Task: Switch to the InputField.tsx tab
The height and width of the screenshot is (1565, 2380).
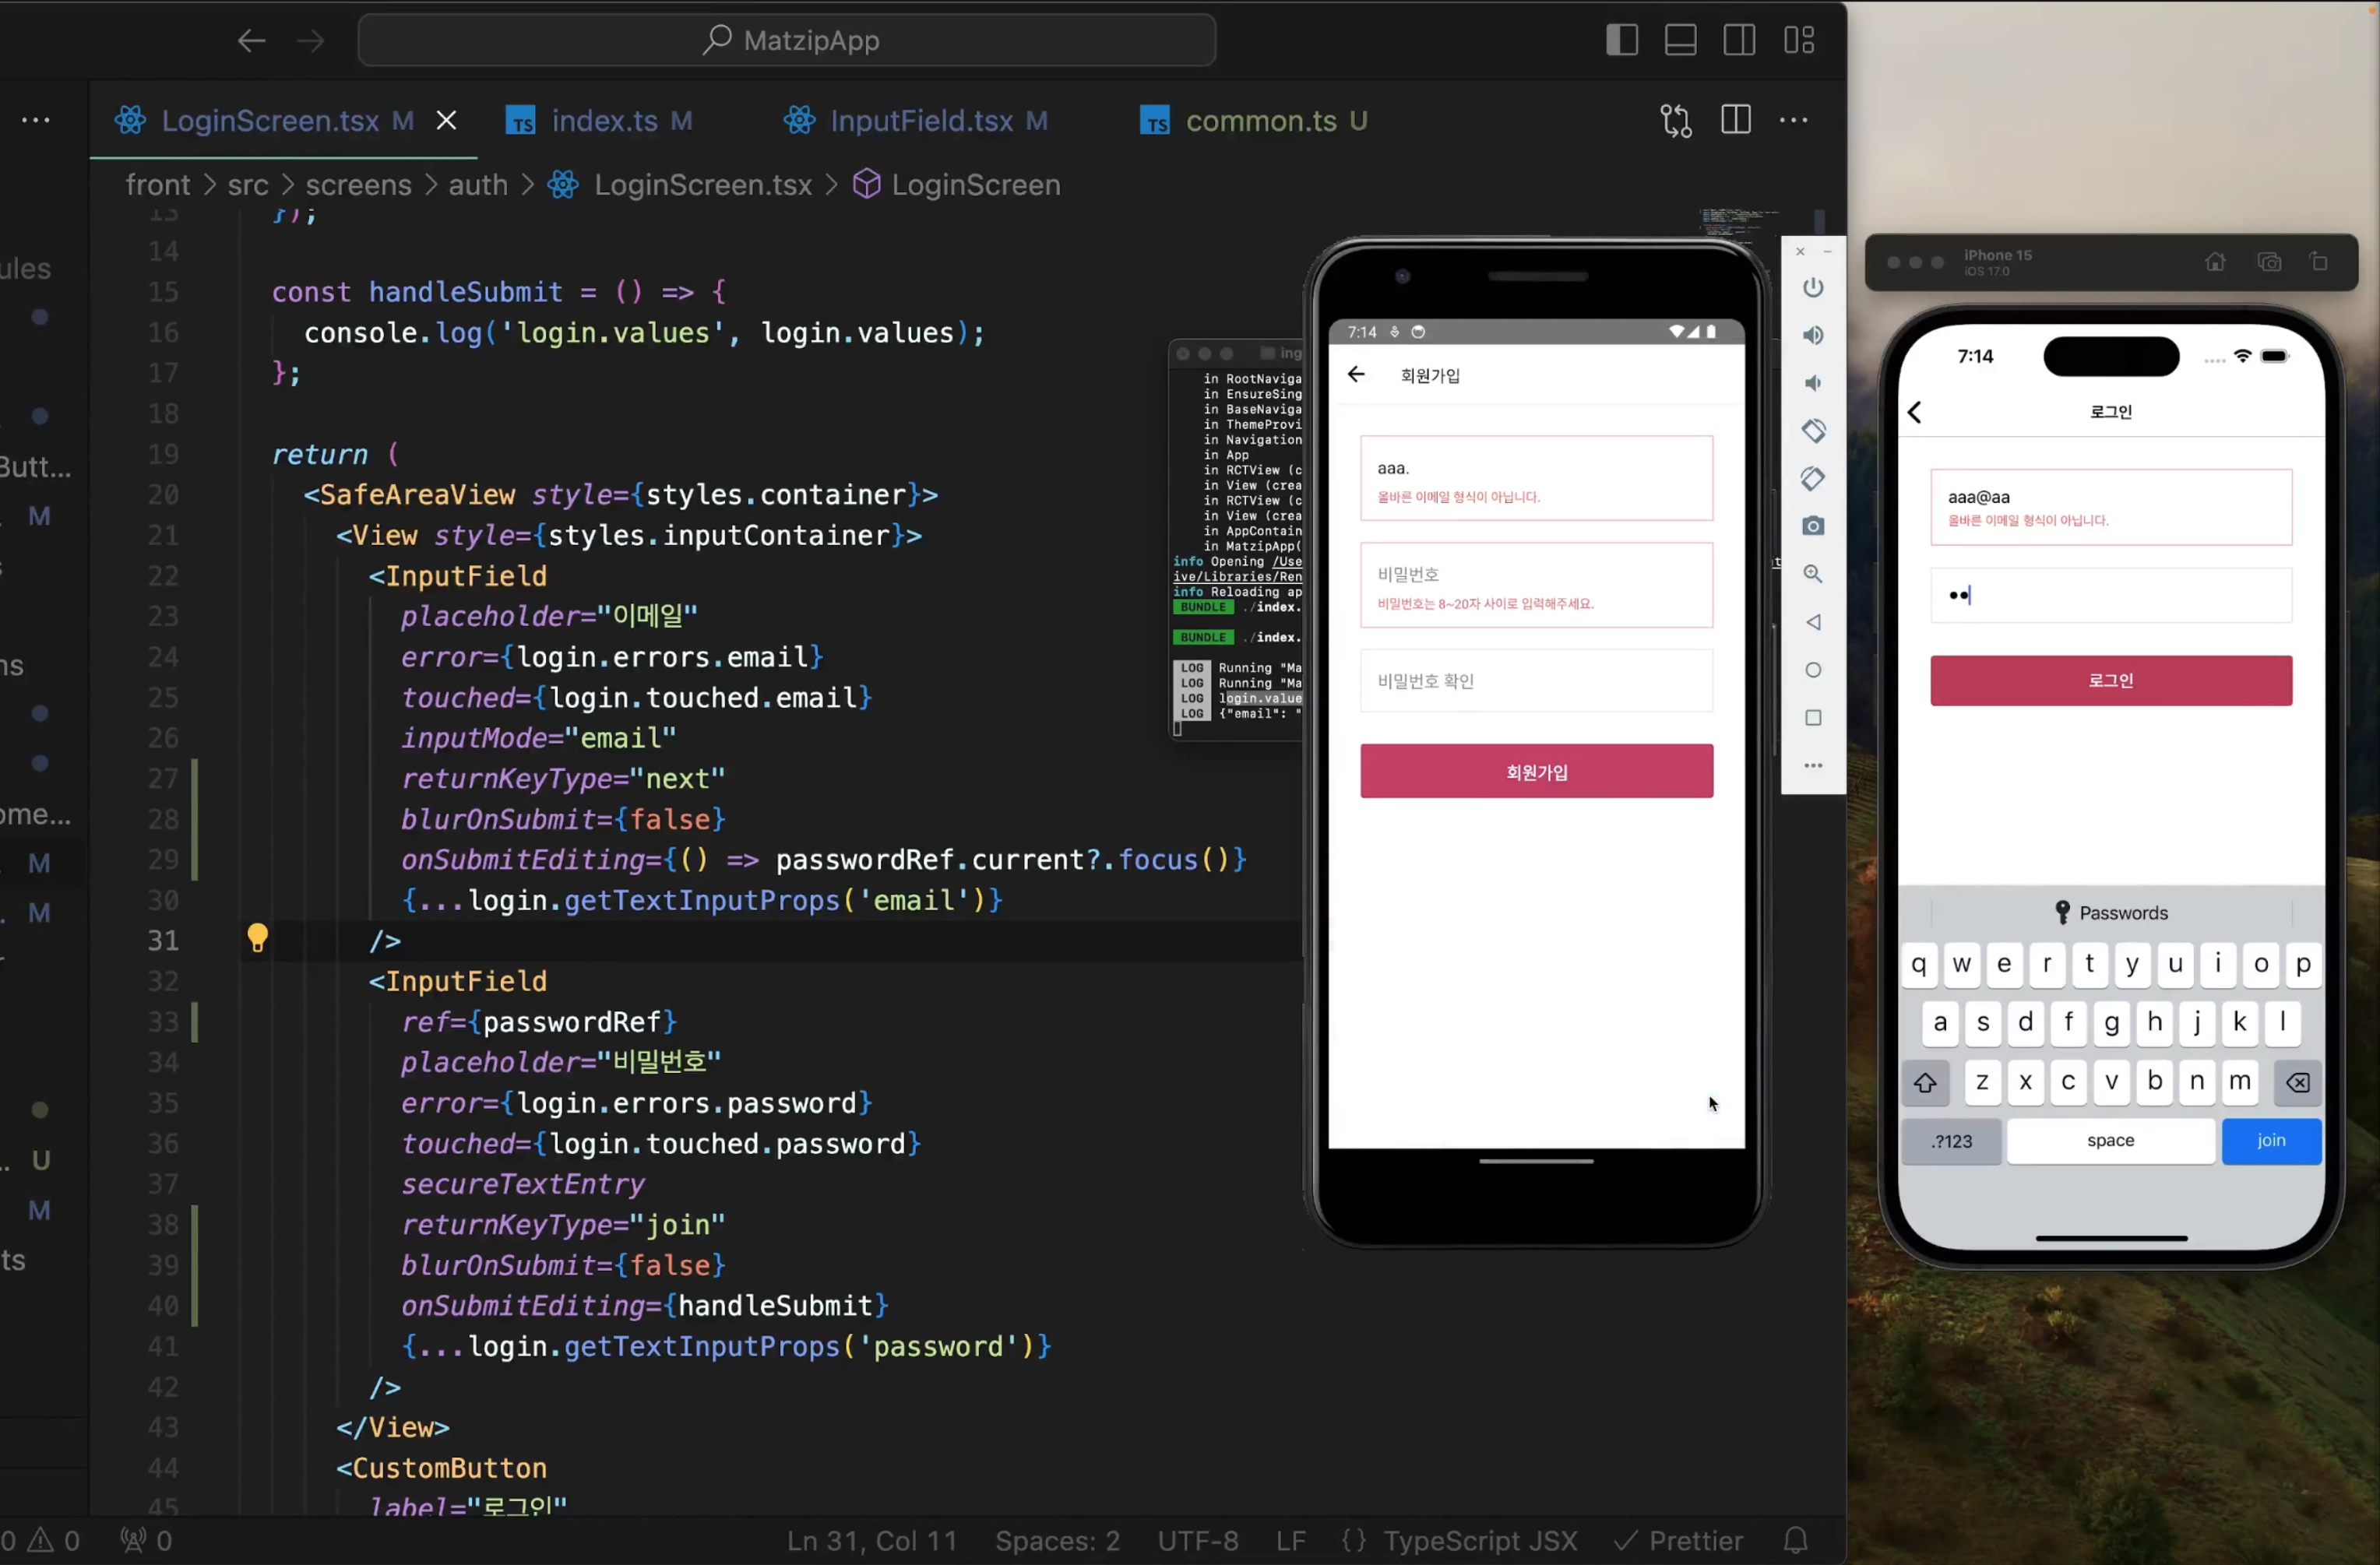Action: click(921, 121)
